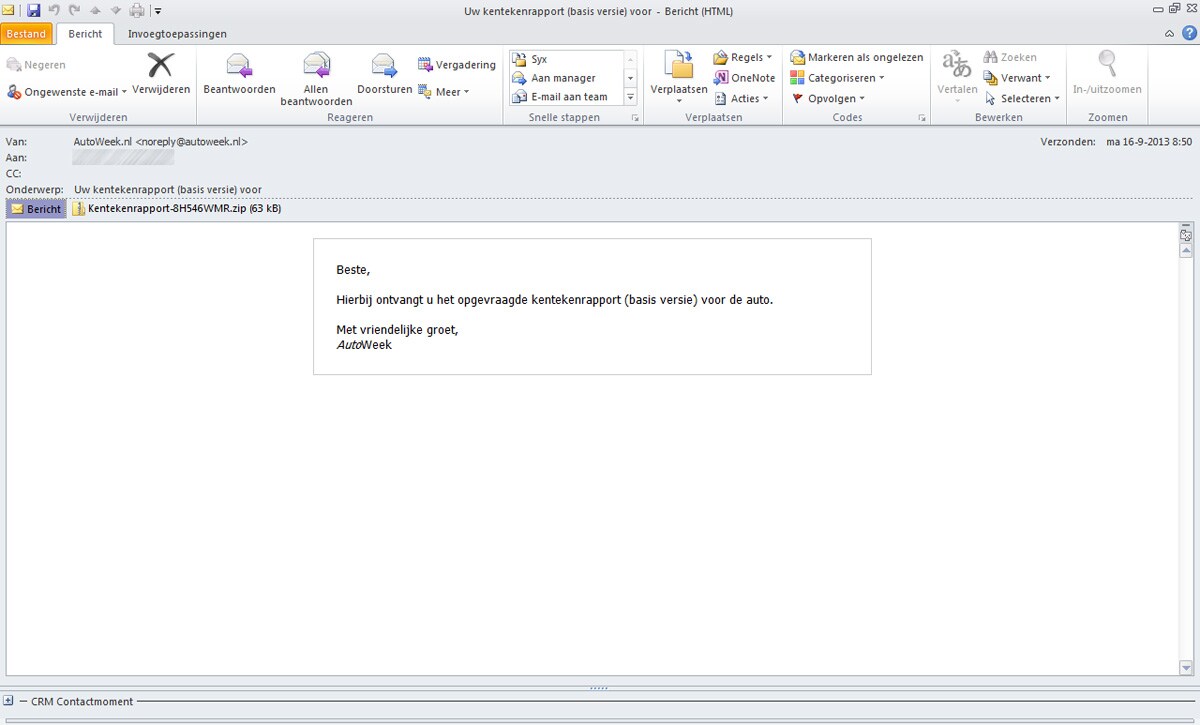The height and width of the screenshot is (725, 1200).
Task: Click the Vergadering meeting icon
Action: [425, 65]
